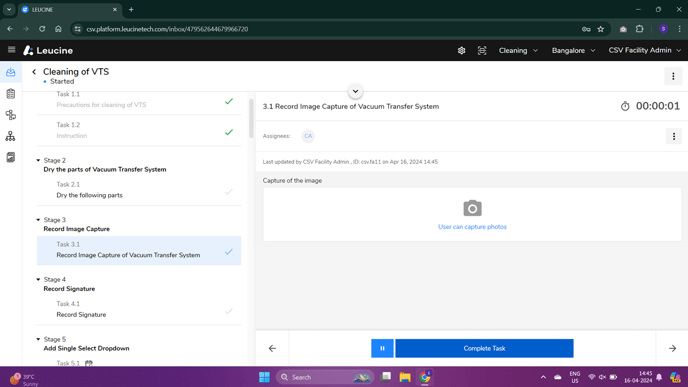Open the clipboard checklist sidebar icon
688x387 pixels.
(11, 93)
